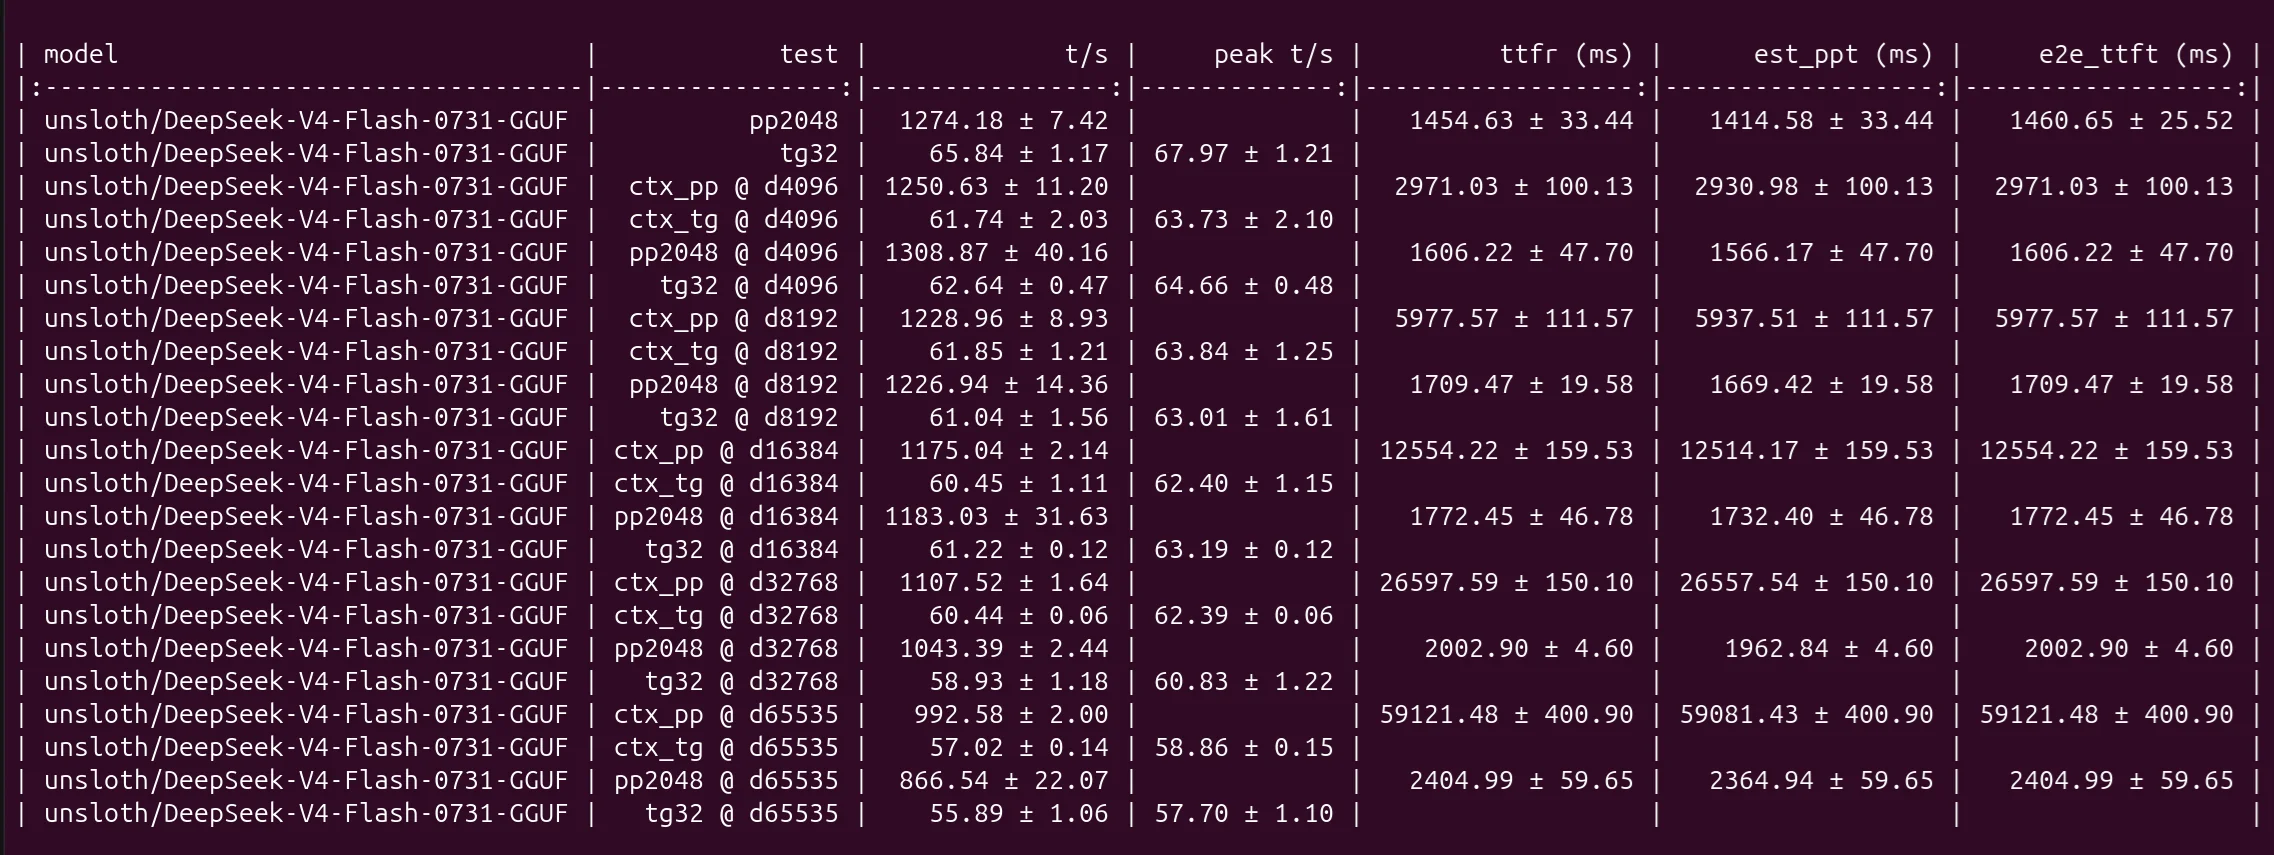Select the "e2e_ttft (ms)" column header
The height and width of the screenshot is (855, 2274).
tap(2136, 54)
